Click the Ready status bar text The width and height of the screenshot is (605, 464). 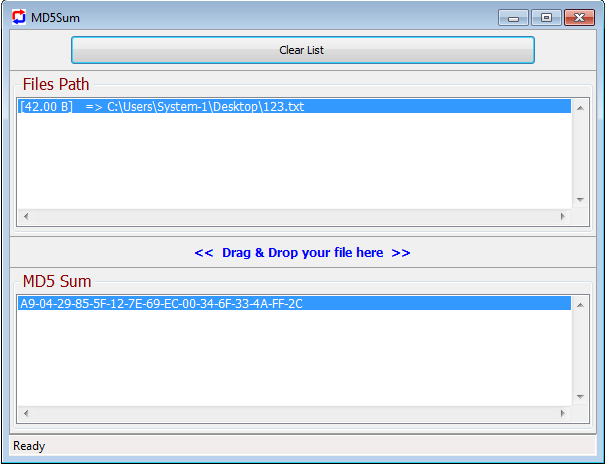[x=29, y=446]
